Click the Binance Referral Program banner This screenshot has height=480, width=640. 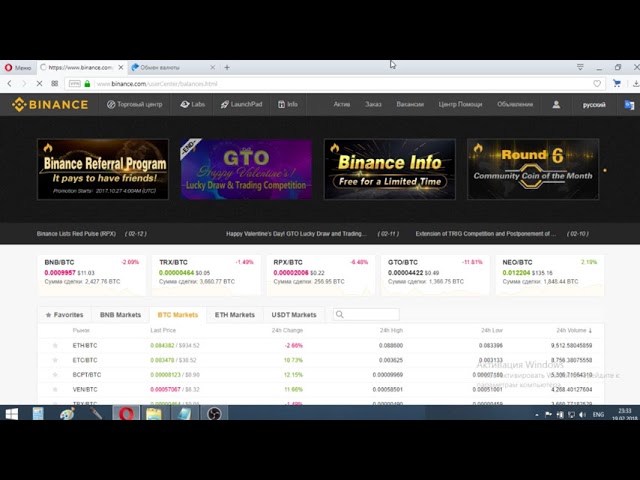pyautogui.click(x=103, y=169)
